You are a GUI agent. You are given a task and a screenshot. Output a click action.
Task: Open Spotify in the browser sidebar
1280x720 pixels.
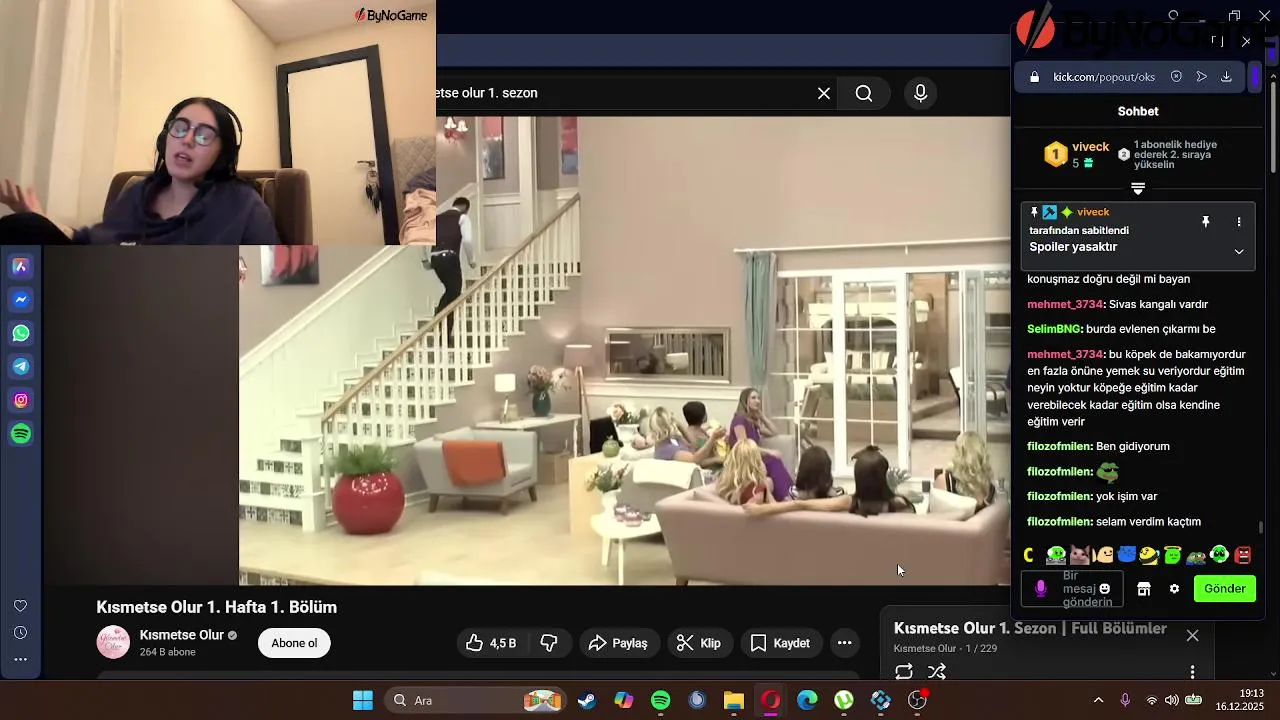click(x=21, y=434)
